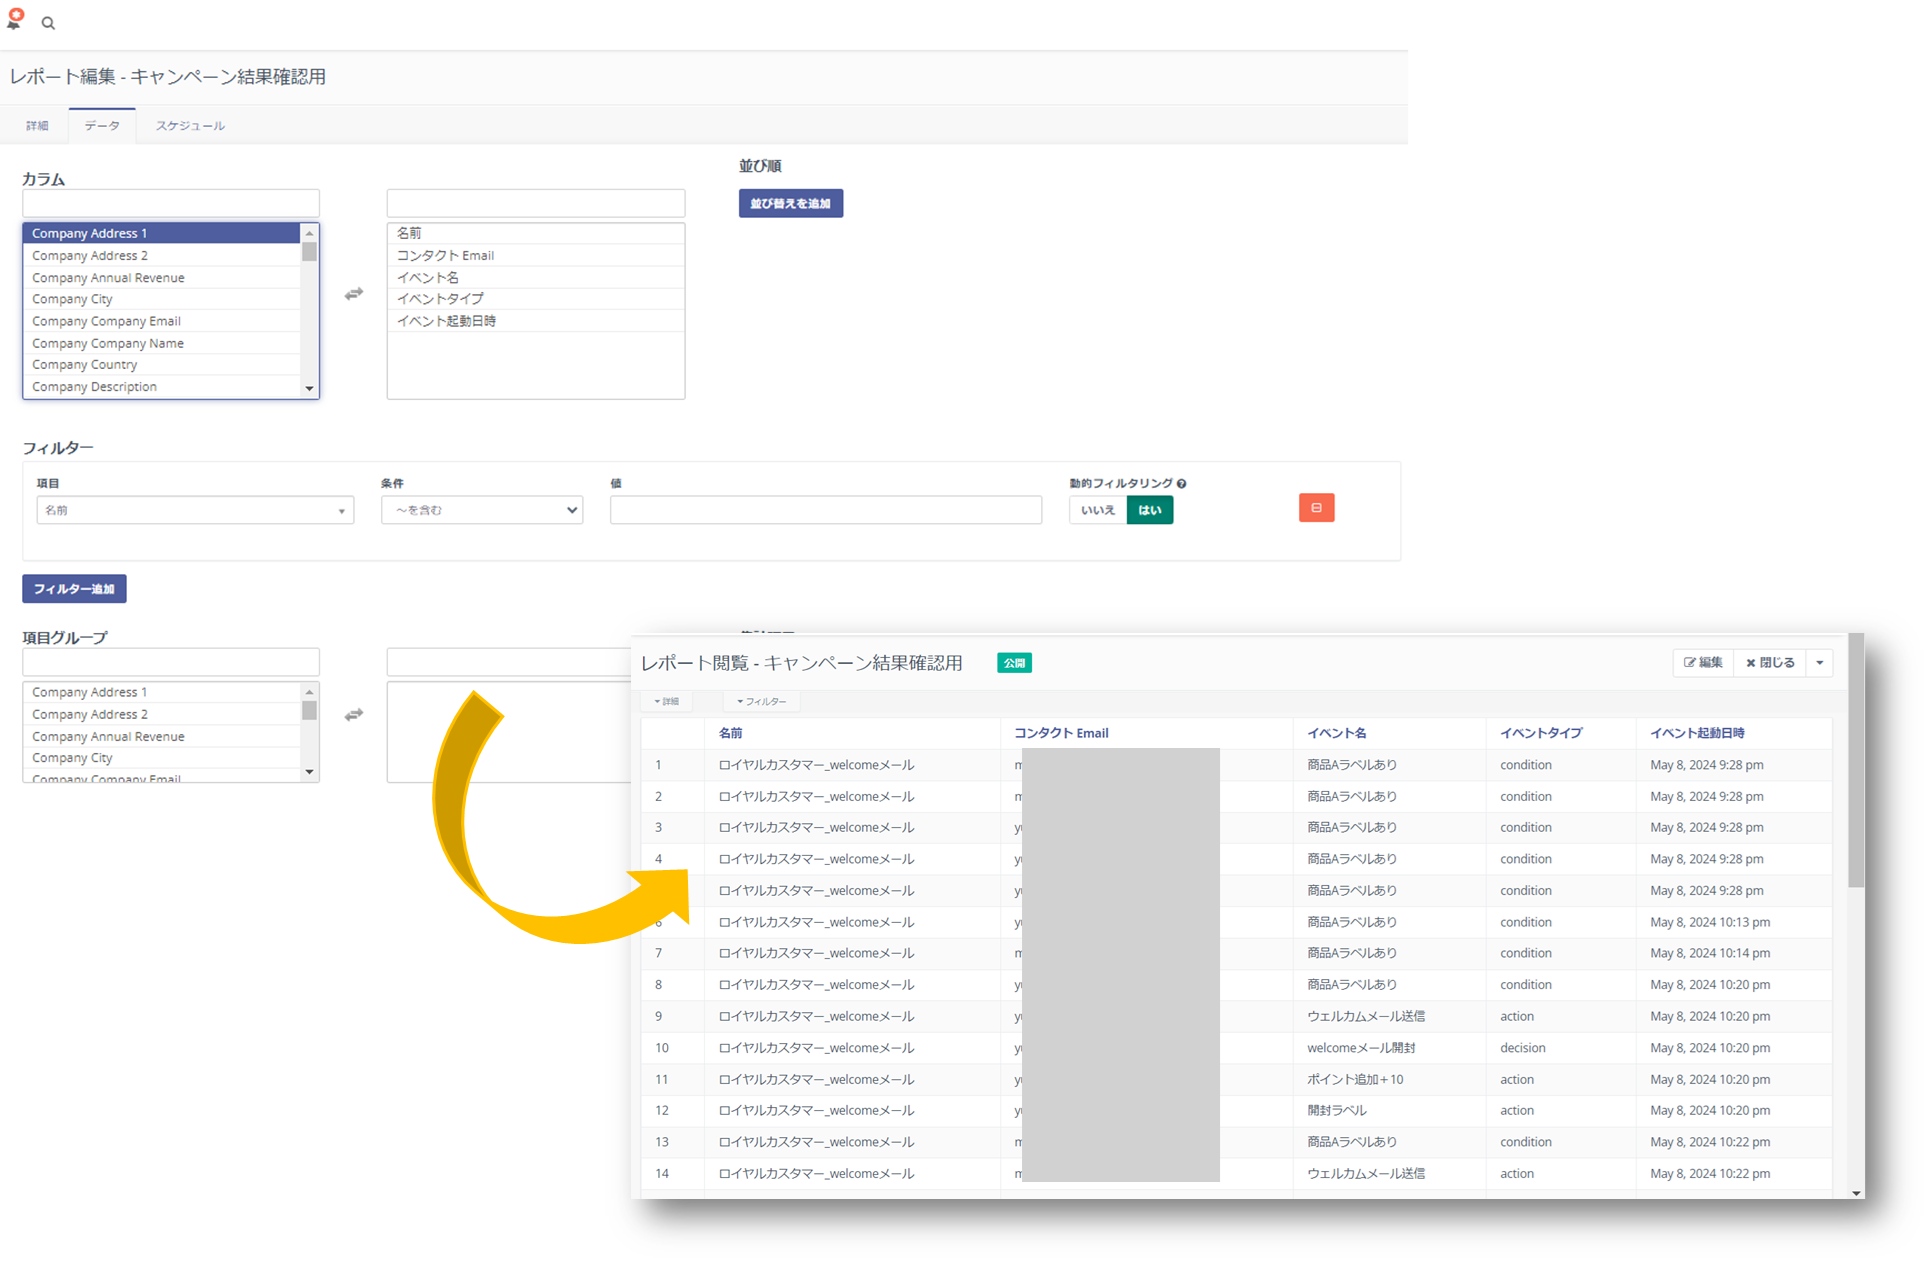Click the group-by swap arrows icon

click(354, 715)
